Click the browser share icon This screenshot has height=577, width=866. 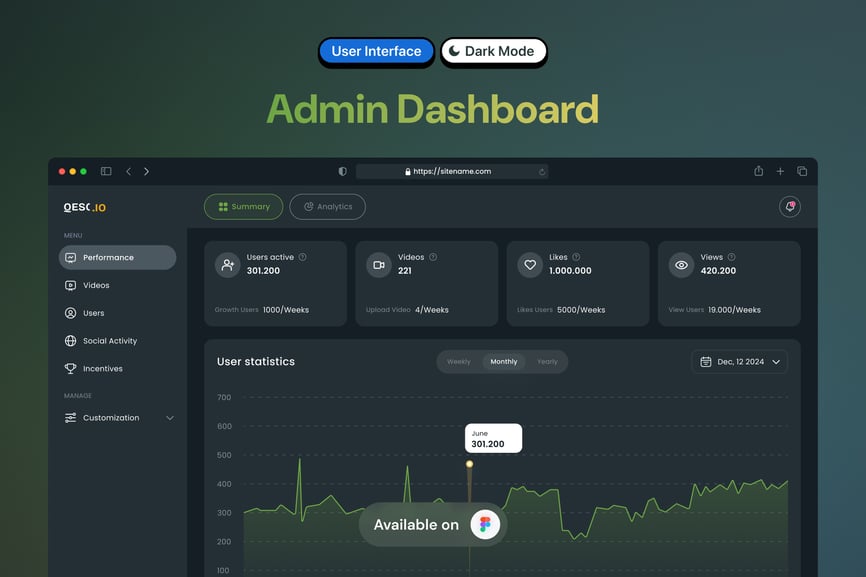coord(759,171)
